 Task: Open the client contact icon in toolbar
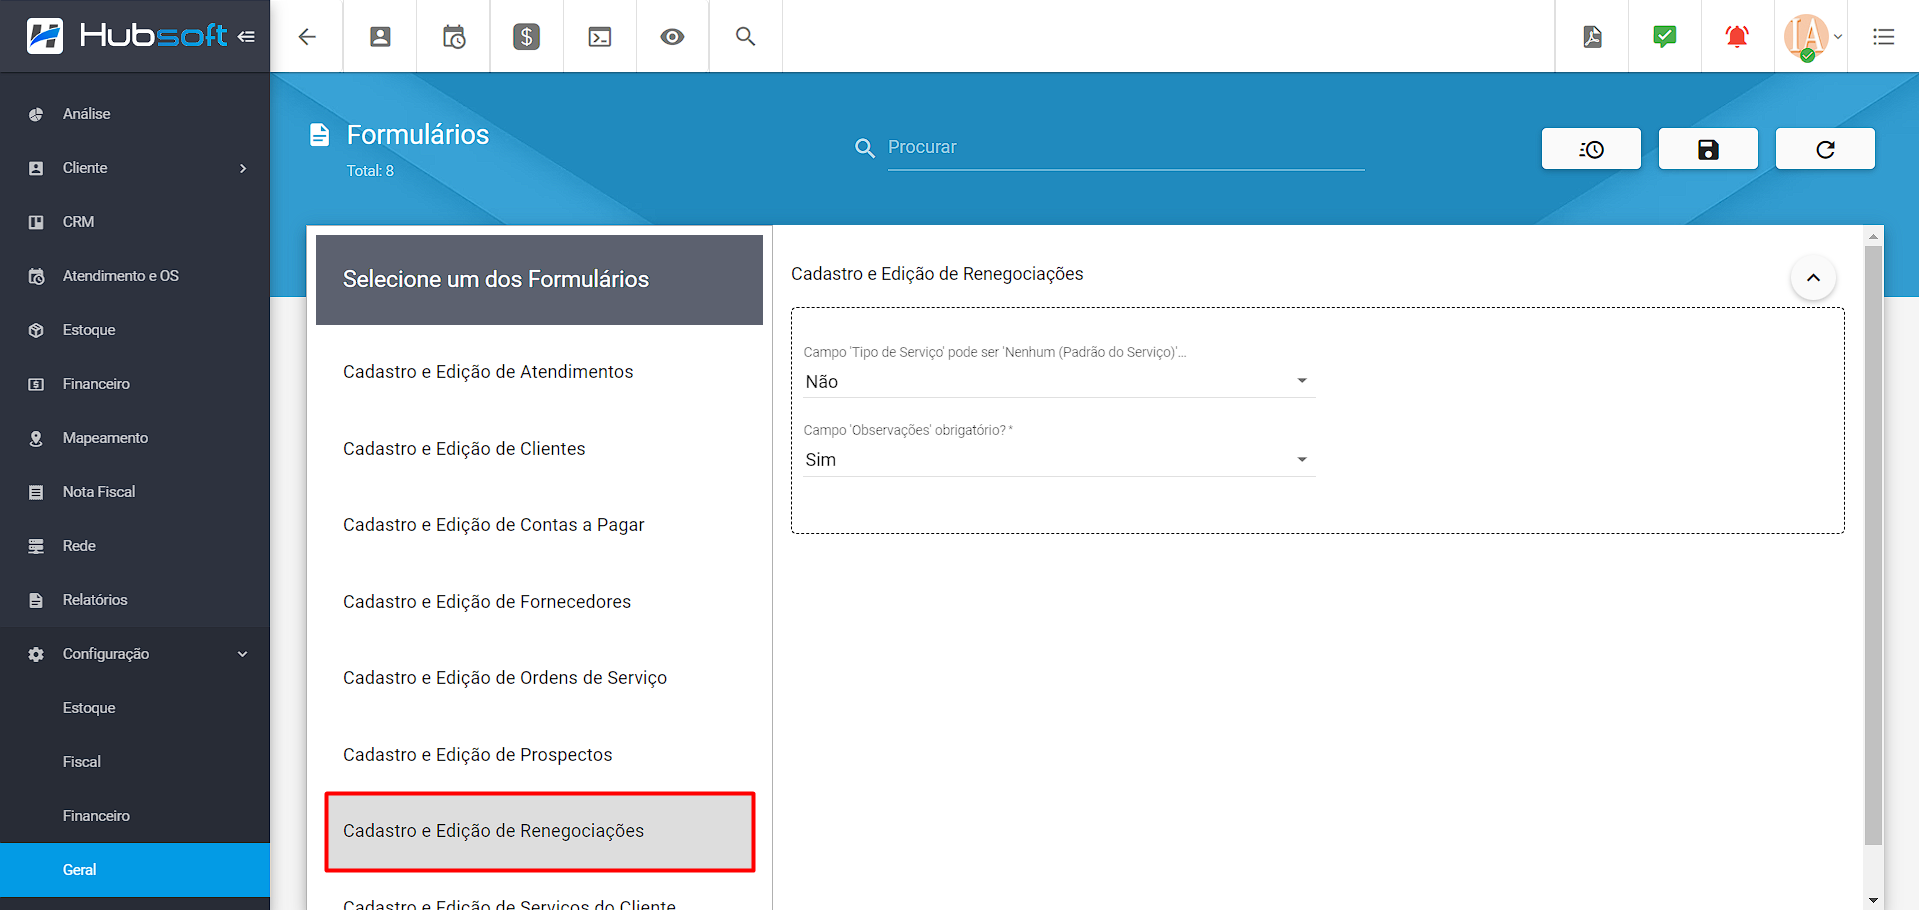tap(380, 37)
